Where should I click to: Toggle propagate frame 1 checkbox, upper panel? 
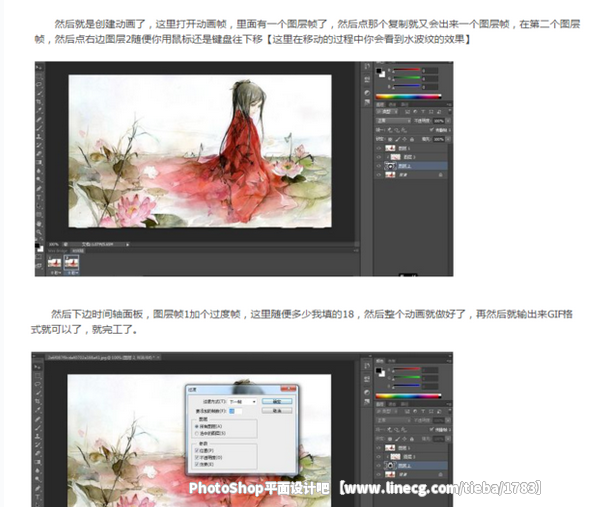click(x=431, y=129)
